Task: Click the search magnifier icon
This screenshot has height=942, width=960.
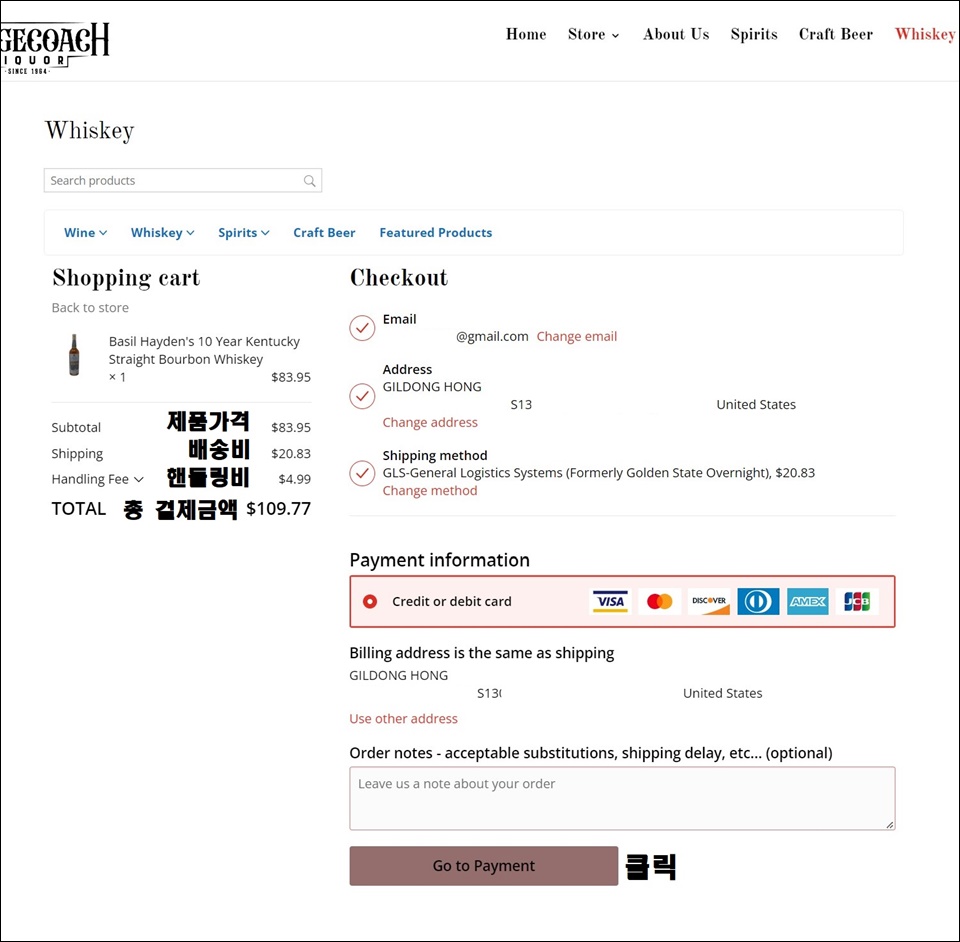Action: (x=310, y=181)
